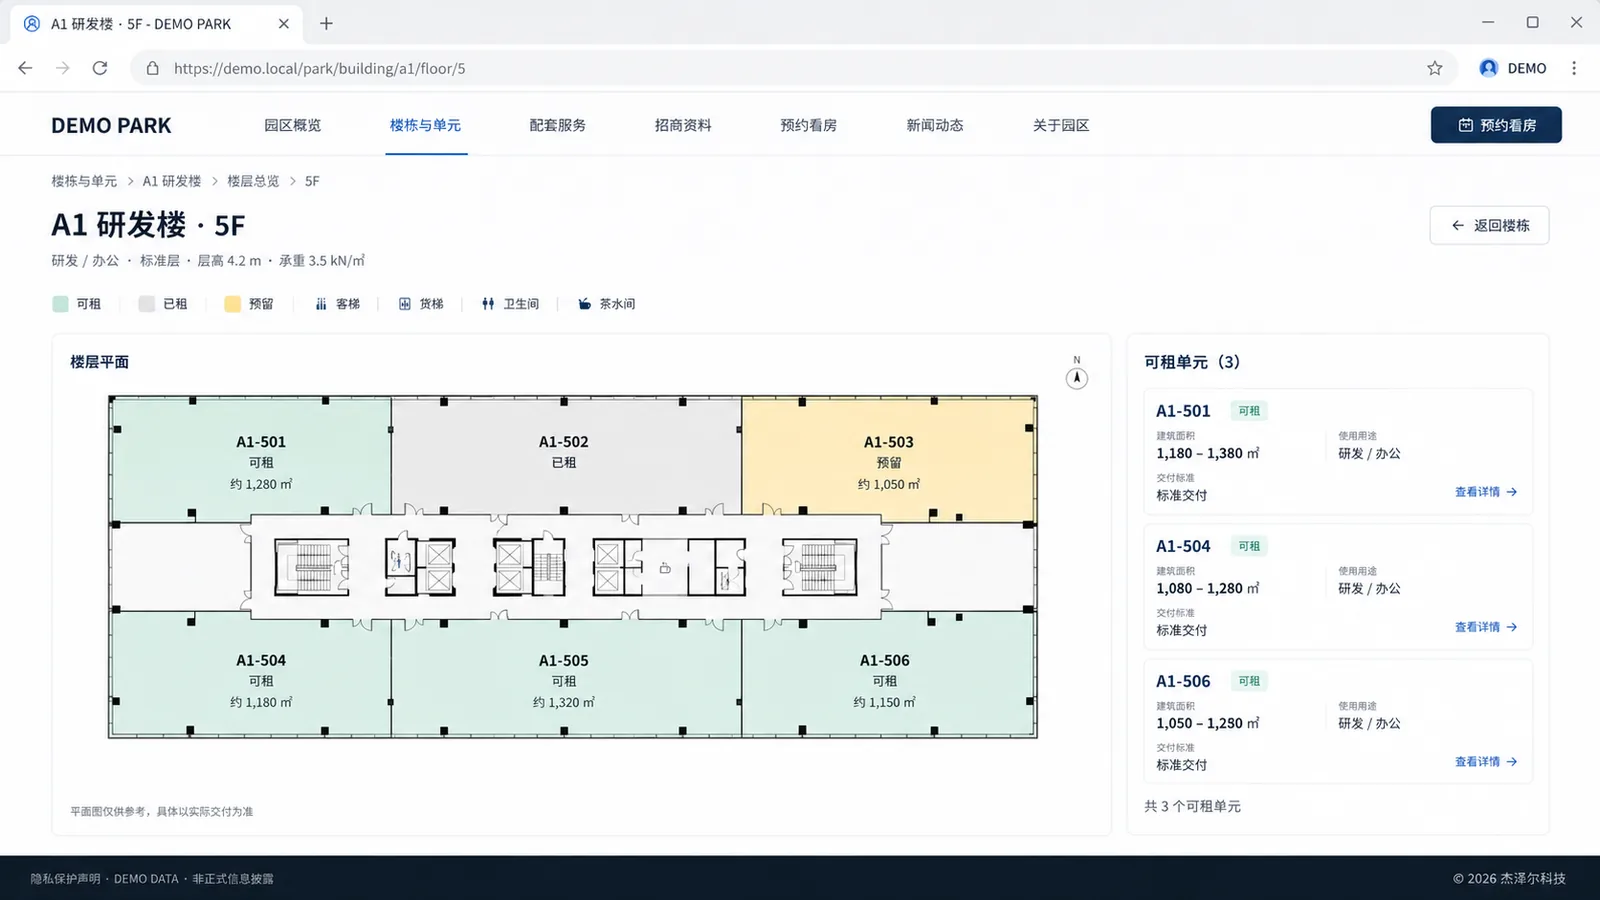The image size is (1600, 900).
Task: Click the DEMO PARK logo
Action: tap(111, 125)
